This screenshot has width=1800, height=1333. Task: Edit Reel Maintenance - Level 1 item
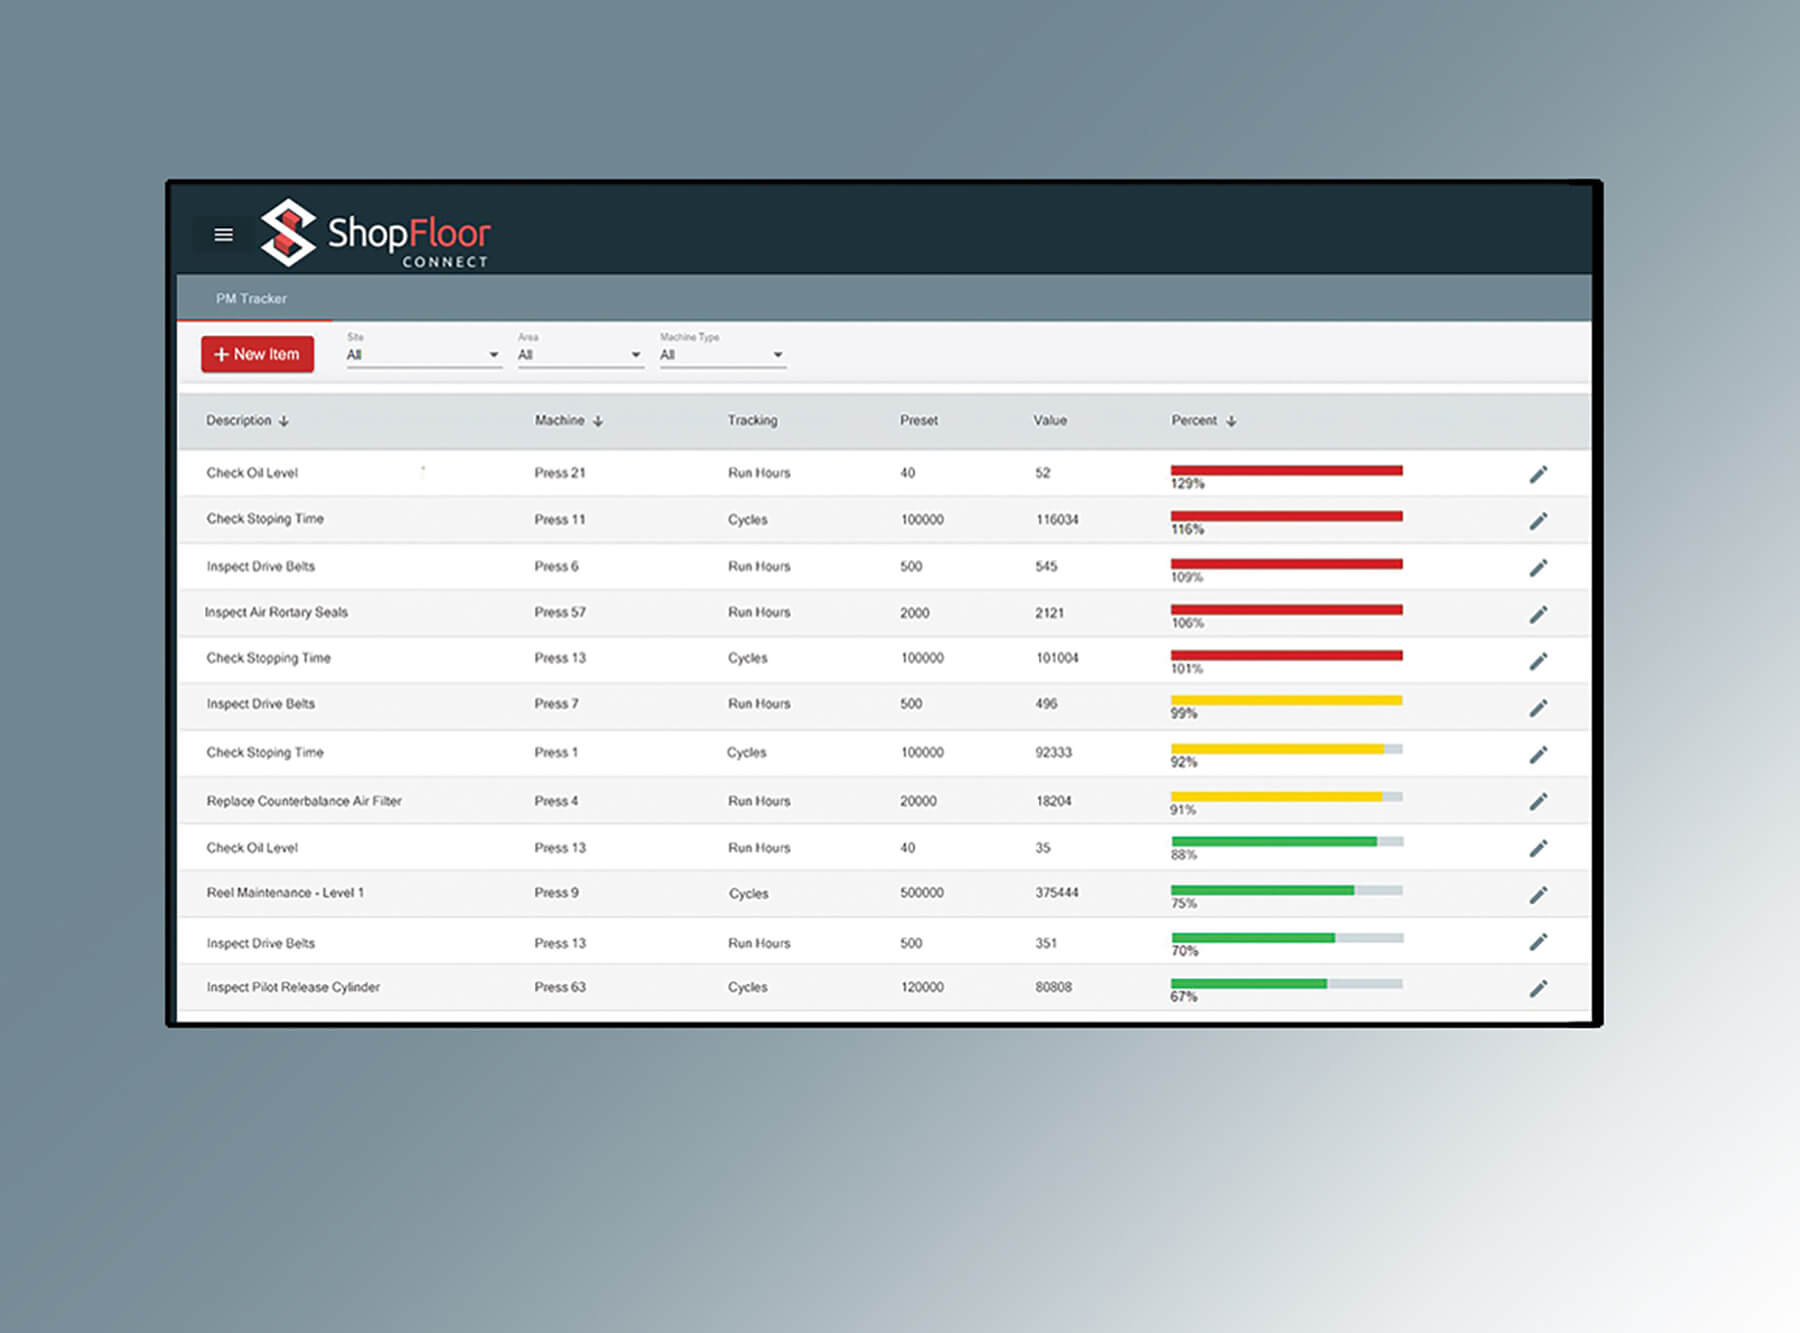tap(1538, 895)
